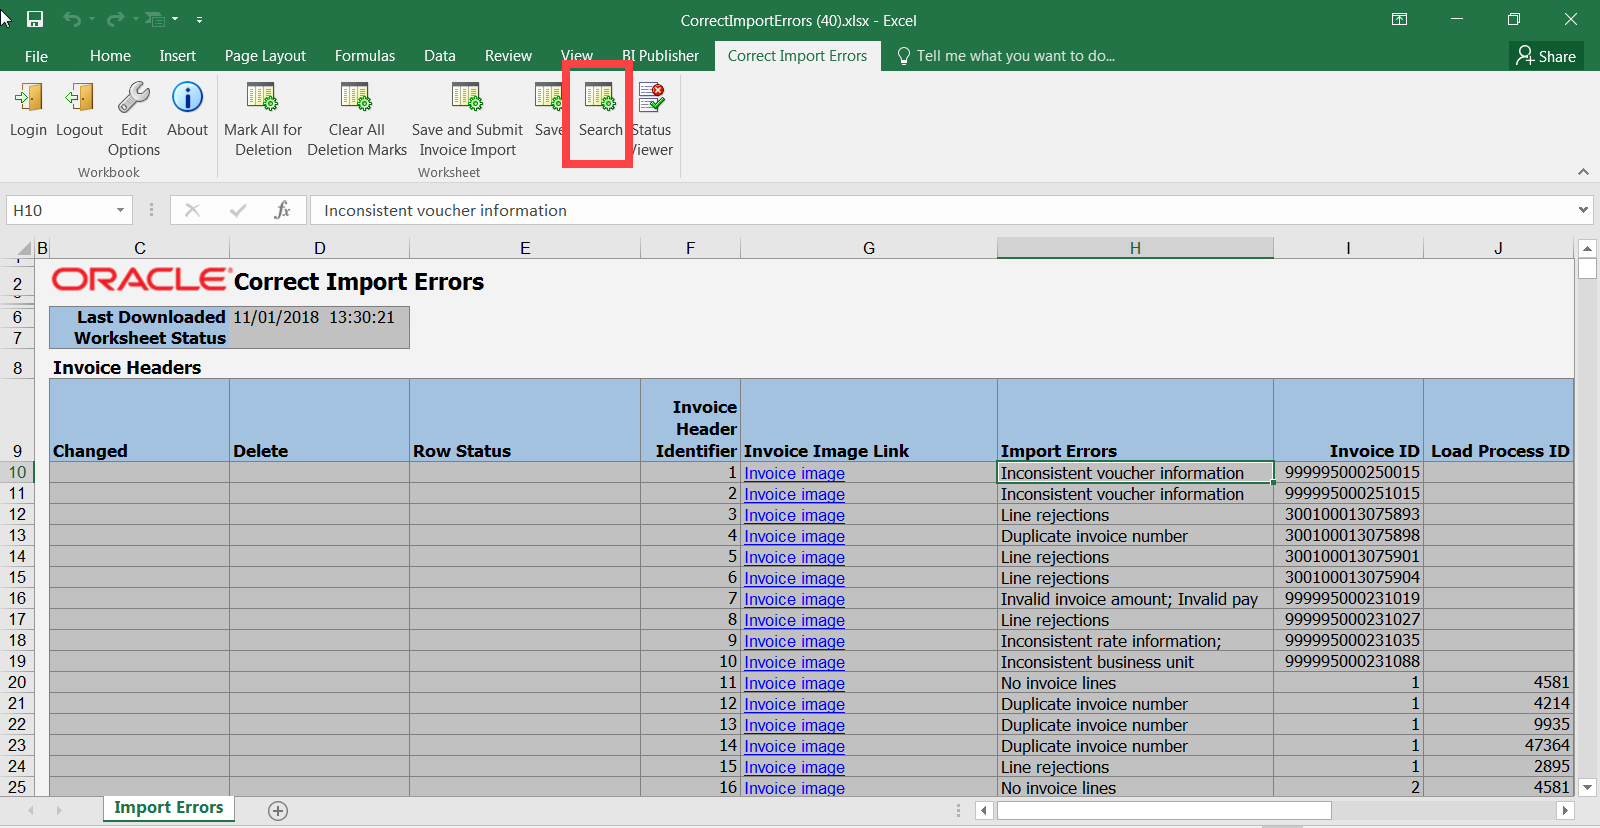Screen dimensions: 1600x828
Task: Open the File menu
Action: point(36,56)
